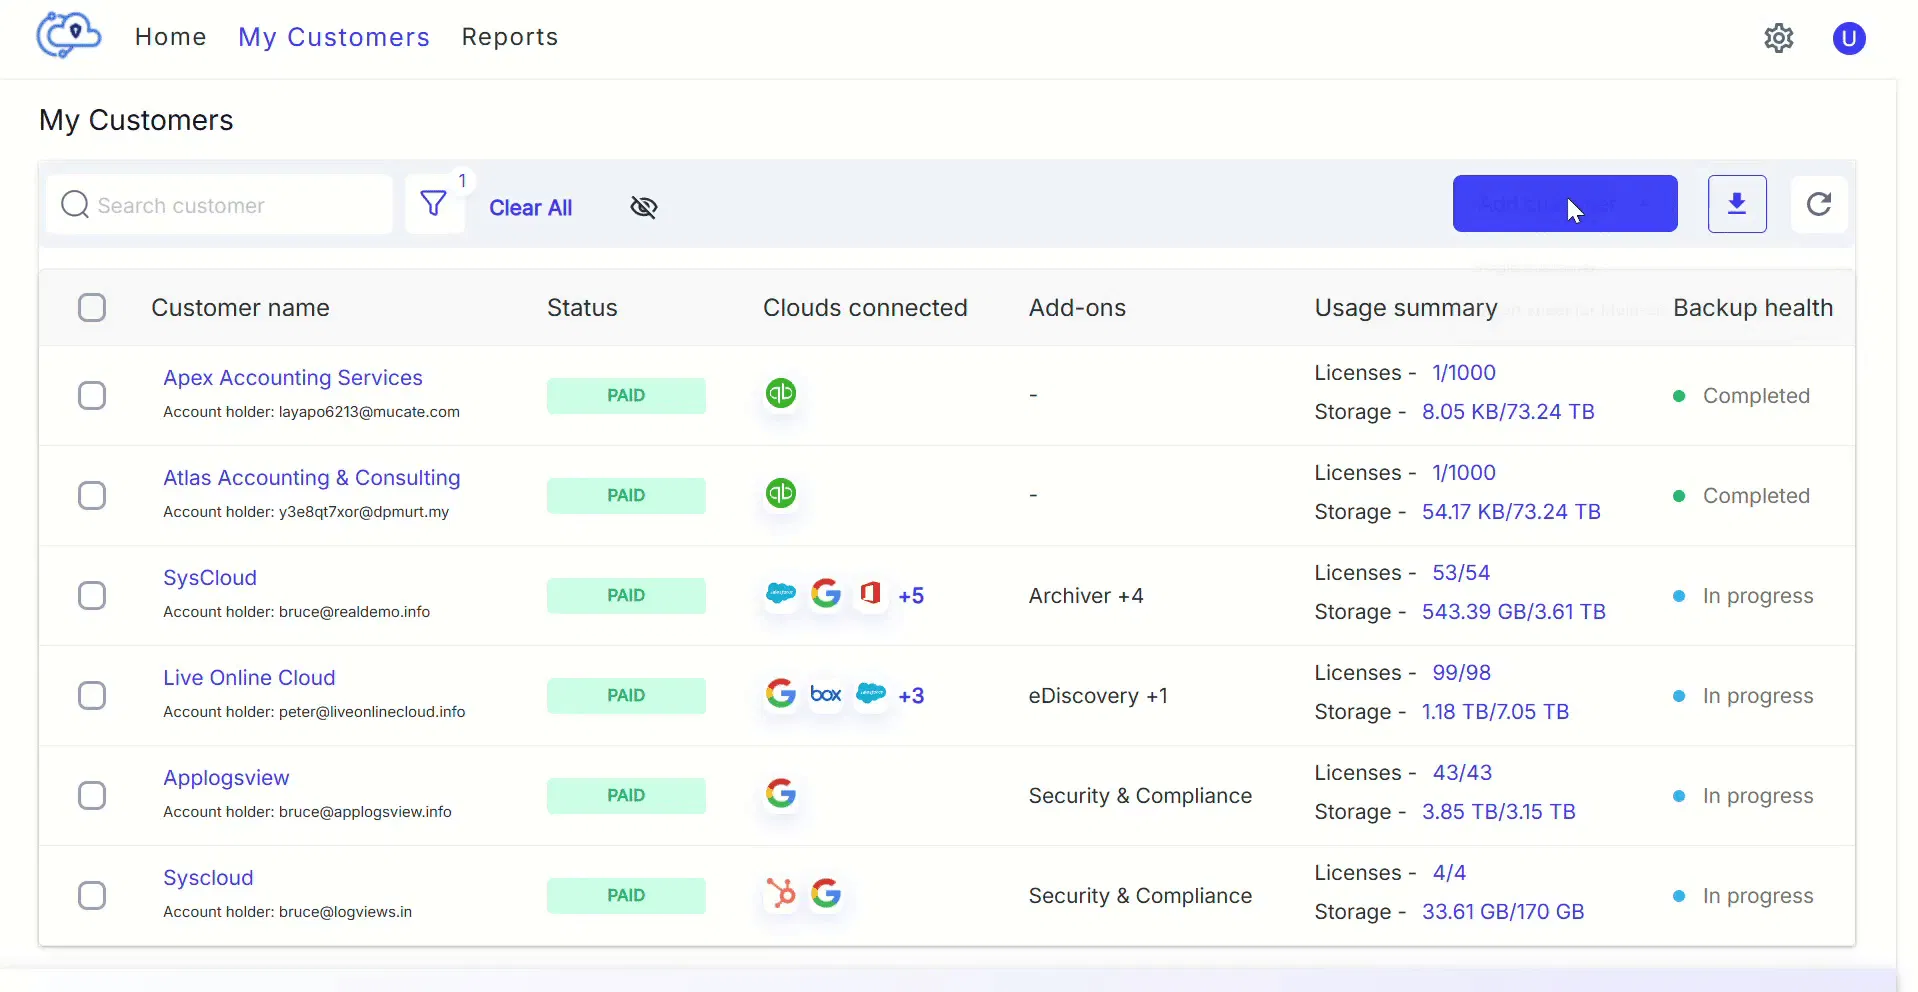
Task: Click the QuickBooks icon for Apex Accounting Services
Action: click(x=782, y=394)
